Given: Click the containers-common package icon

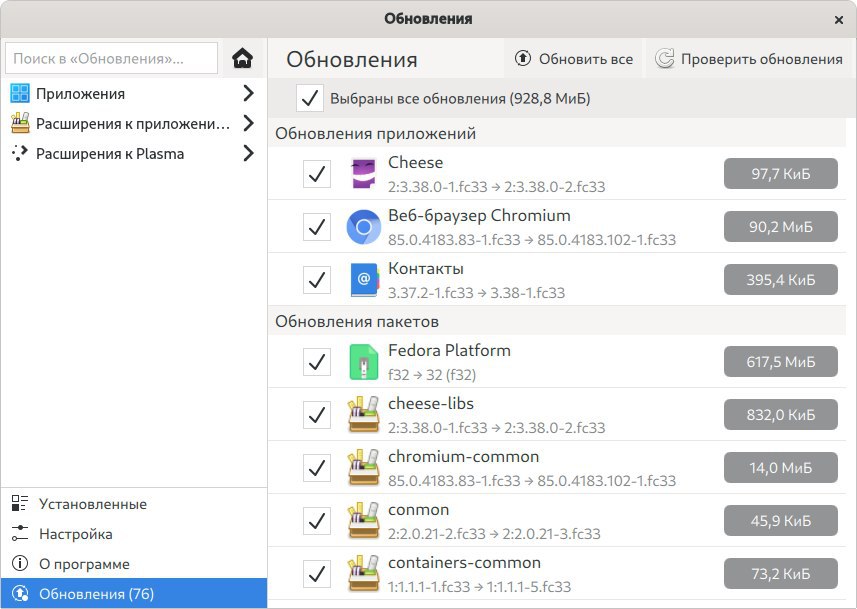Looking at the screenshot, I should (x=363, y=574).
